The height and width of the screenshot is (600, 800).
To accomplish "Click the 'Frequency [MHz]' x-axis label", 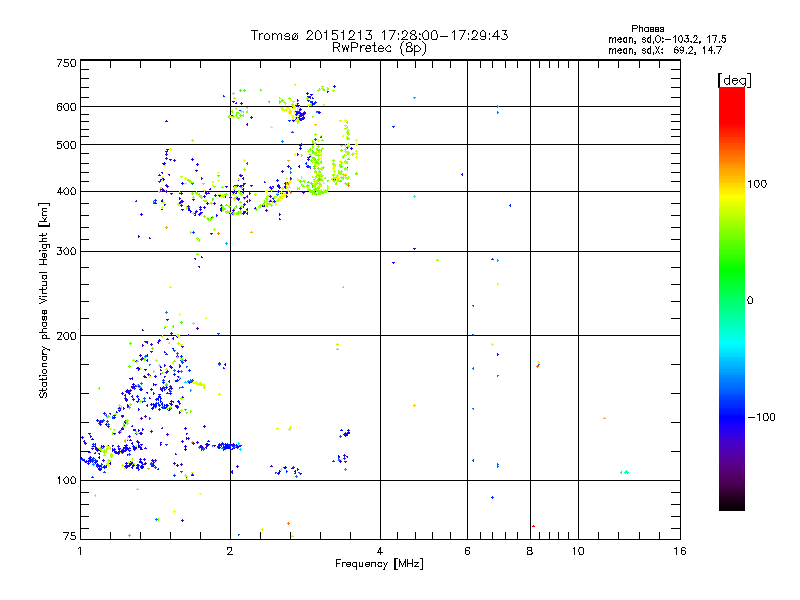I will click(x=379, y=564).
